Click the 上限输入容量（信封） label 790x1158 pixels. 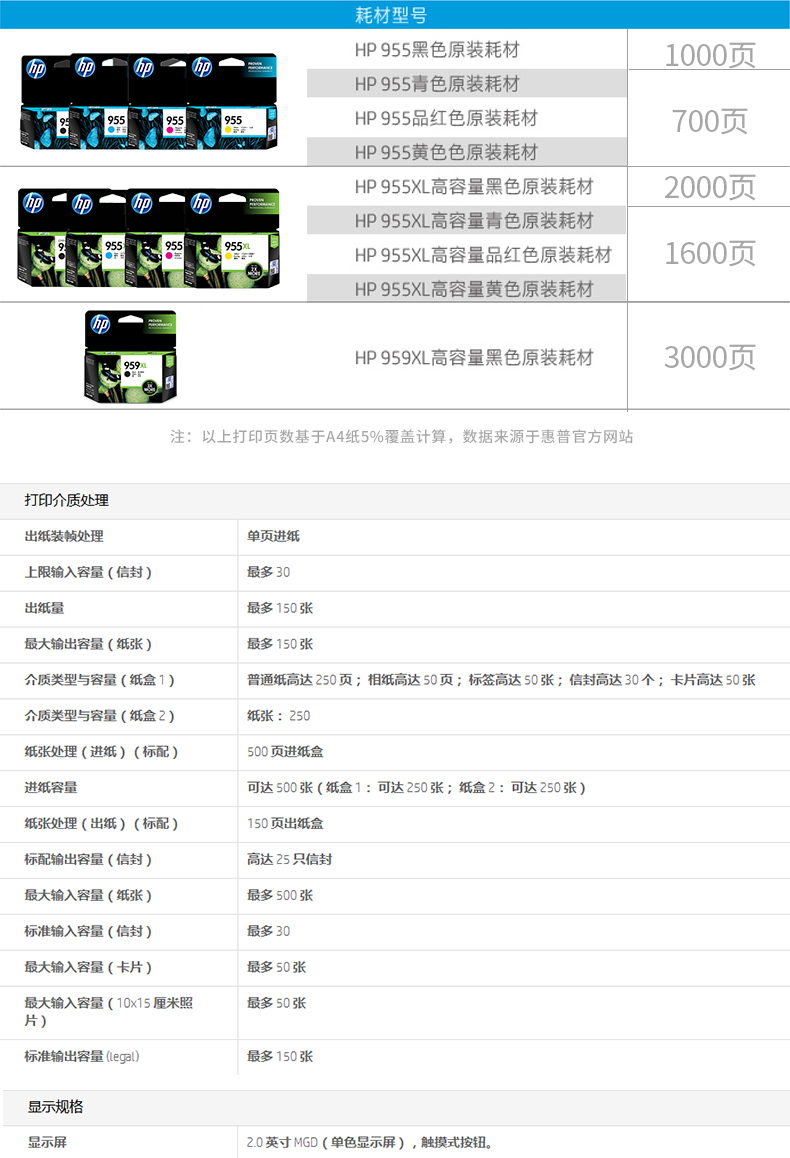tap(88, 572)
